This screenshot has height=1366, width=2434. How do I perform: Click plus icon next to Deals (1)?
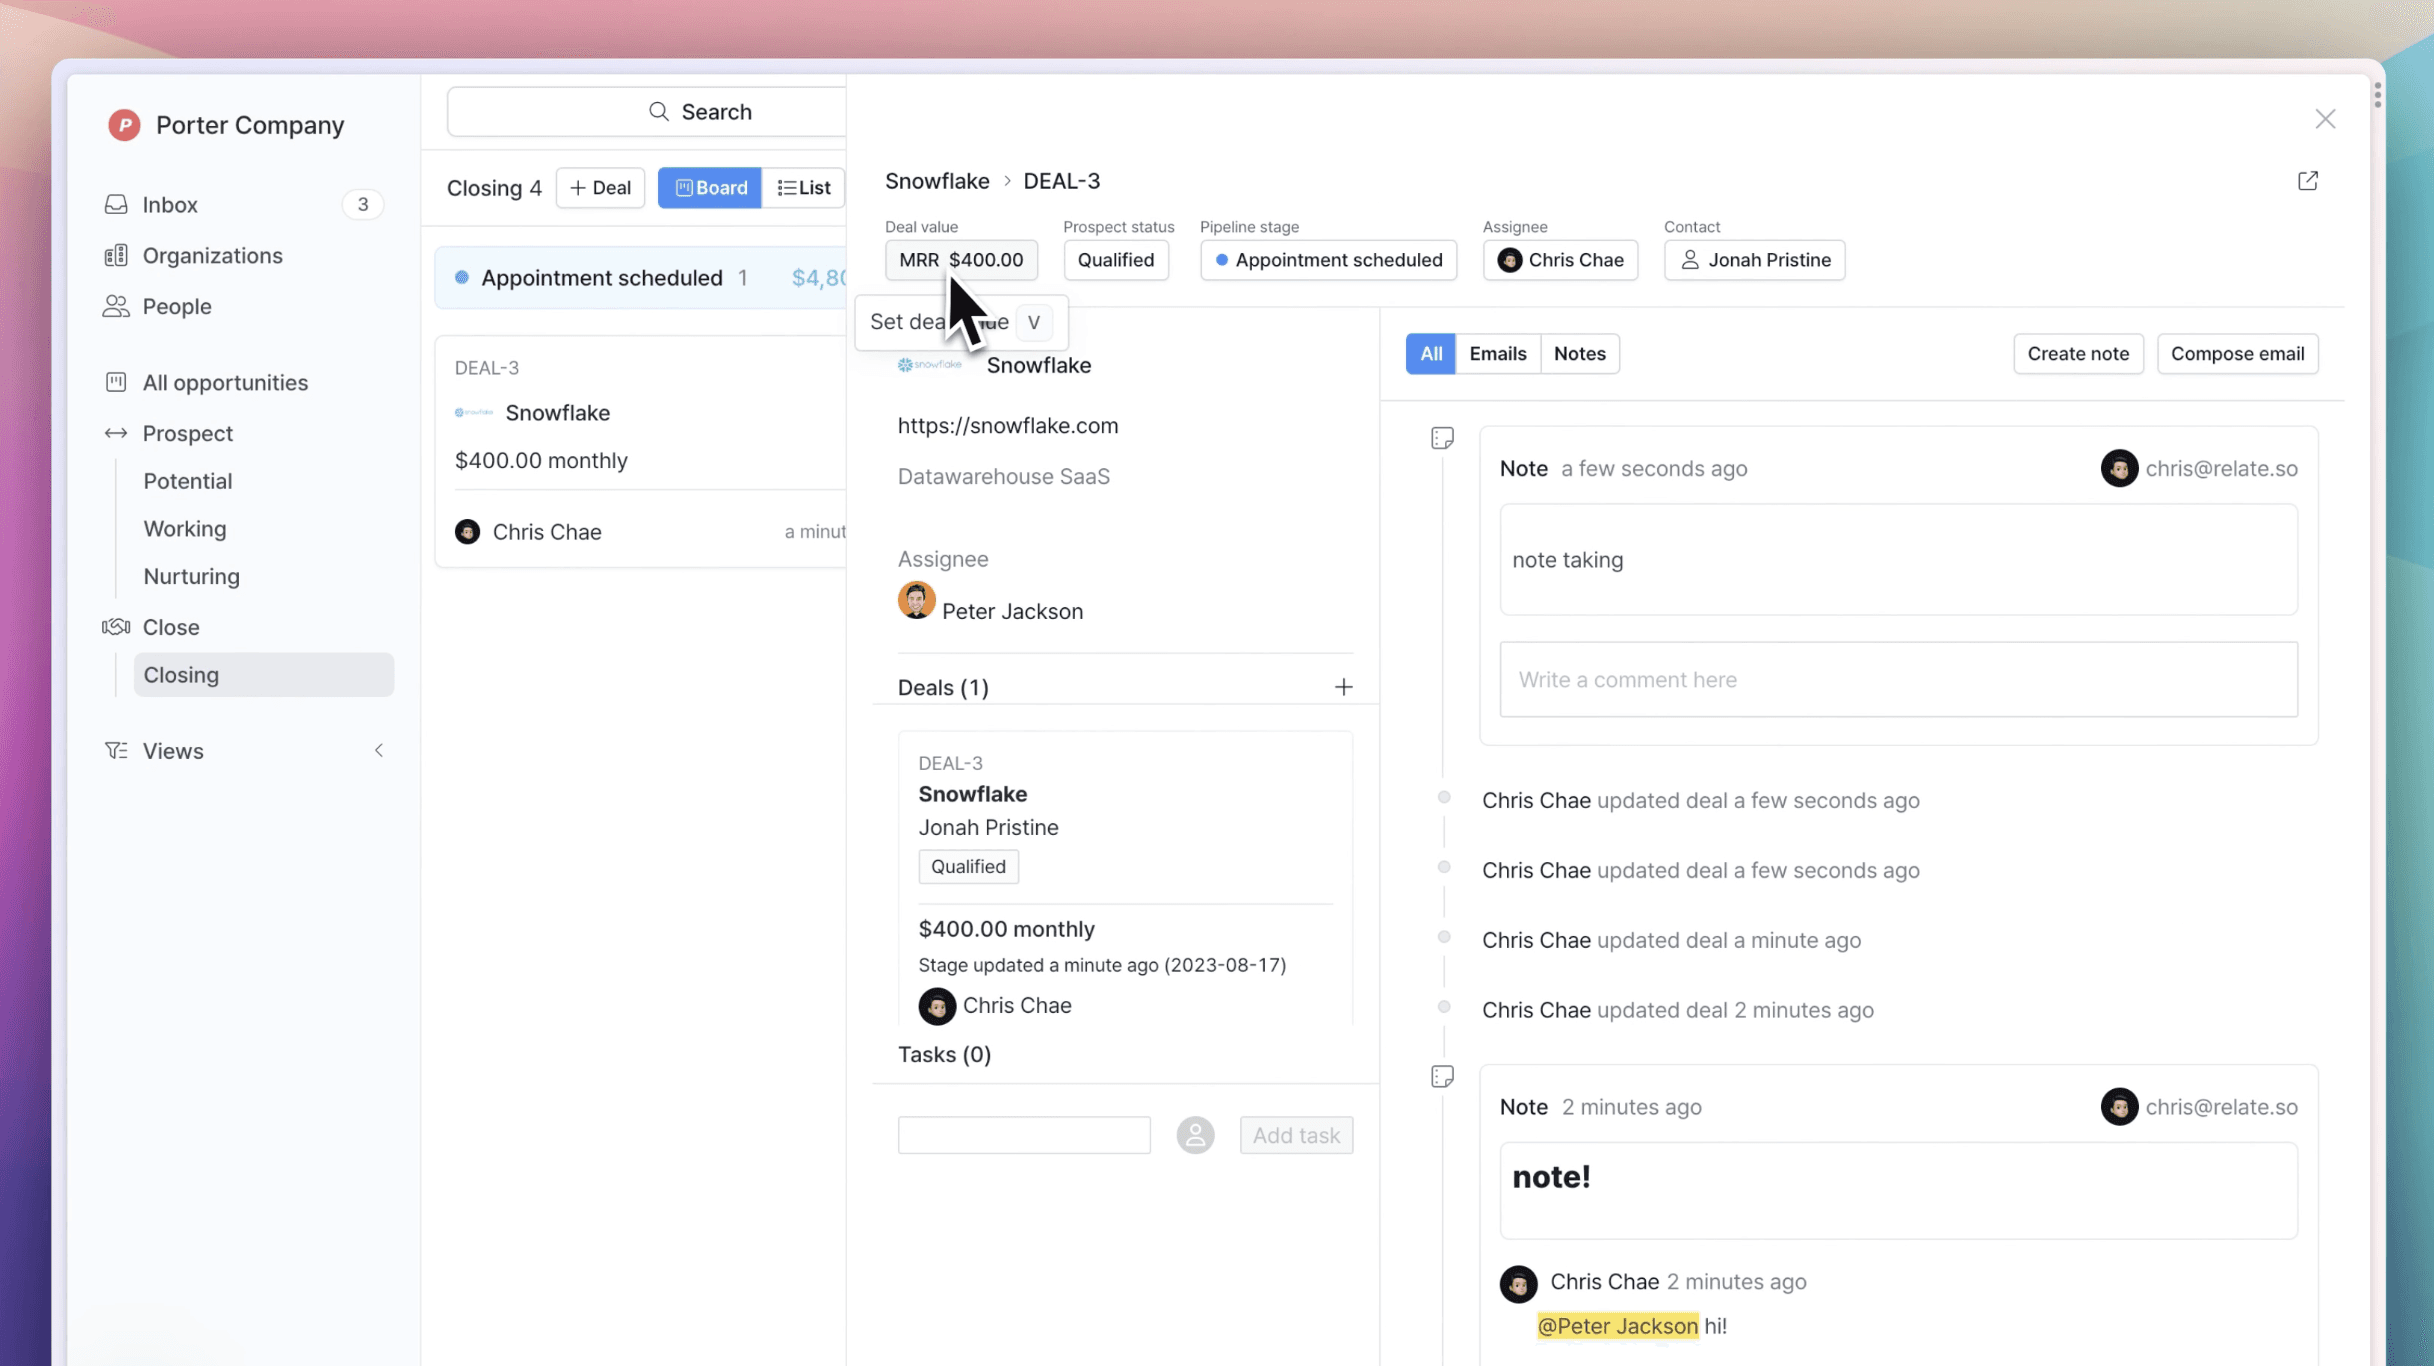pos(1343,687)
